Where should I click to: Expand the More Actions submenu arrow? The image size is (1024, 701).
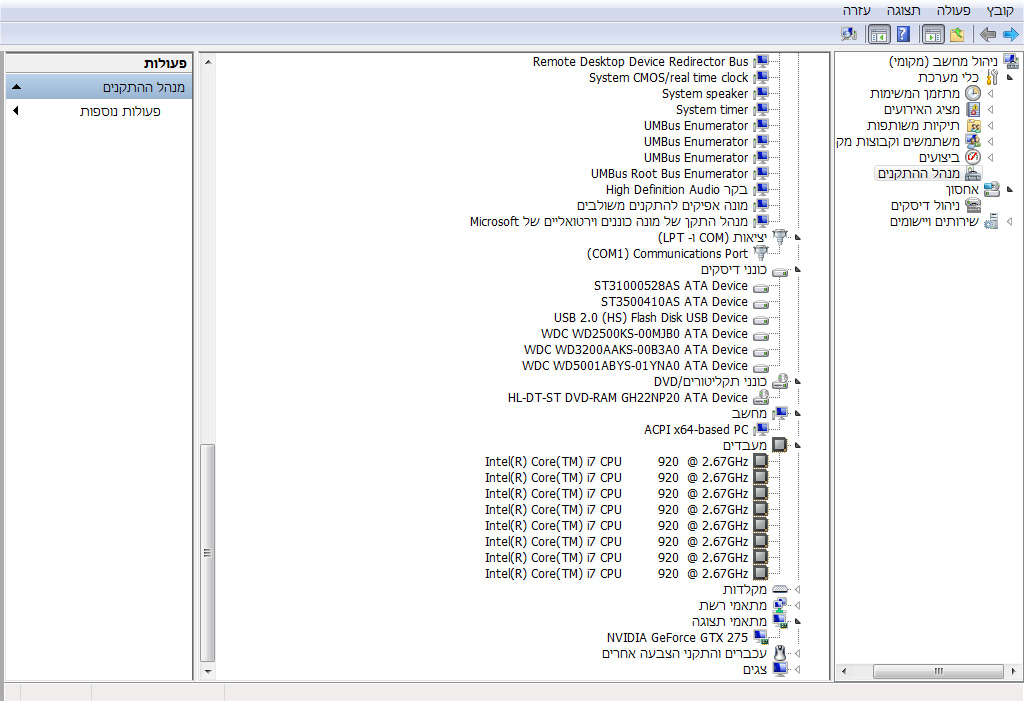pyautogui.click(x=16, y=111)
